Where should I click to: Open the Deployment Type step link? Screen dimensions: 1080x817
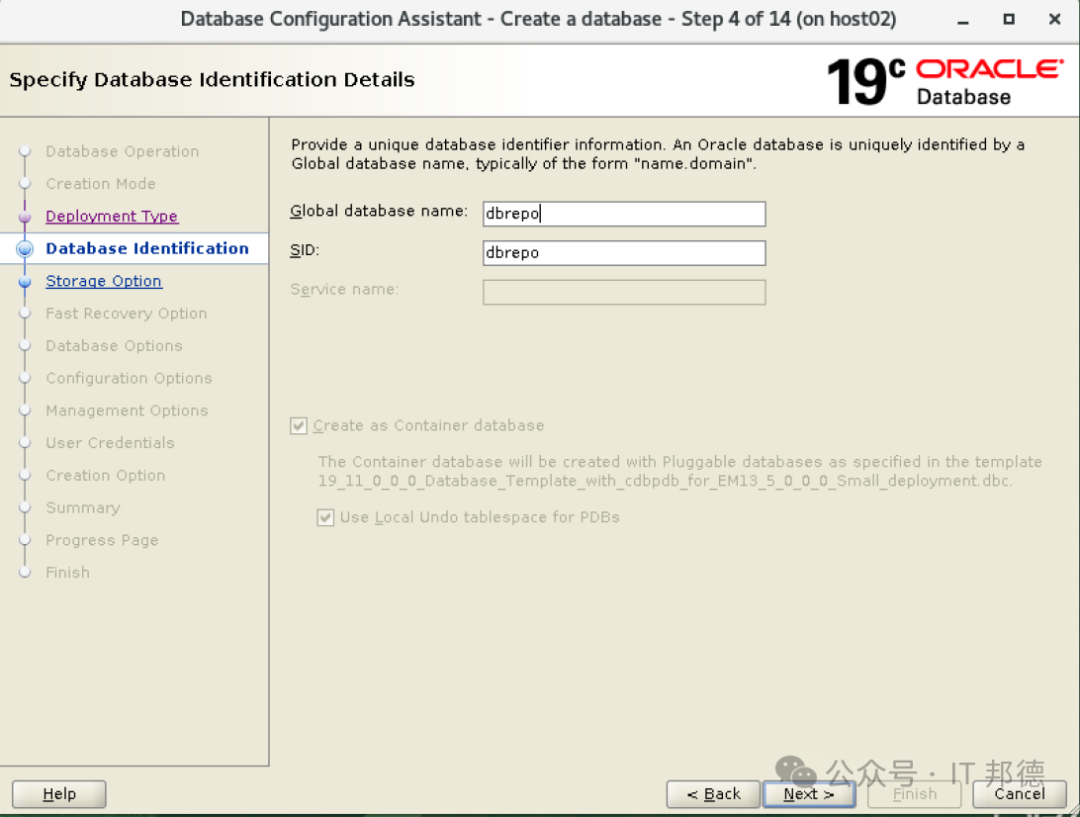click(112, 216)
